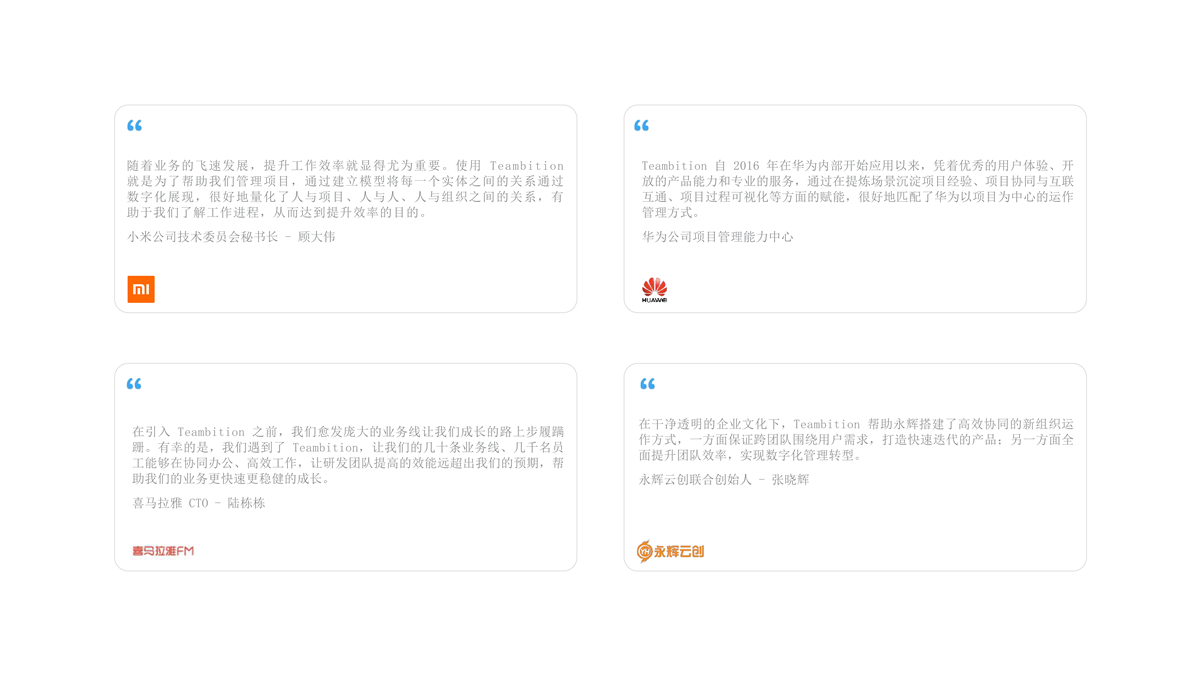Screen dimensions: 1200x675
Task: Click the Huawei testimonial paragraph starting Teambition 自 2016
Action: pos(858,189)
